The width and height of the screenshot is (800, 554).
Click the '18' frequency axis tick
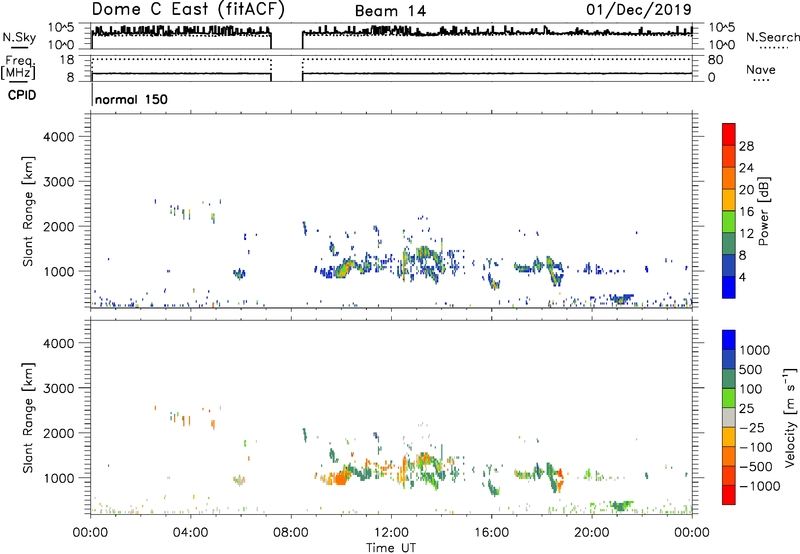pyautogui.click(x=67, y=60)
